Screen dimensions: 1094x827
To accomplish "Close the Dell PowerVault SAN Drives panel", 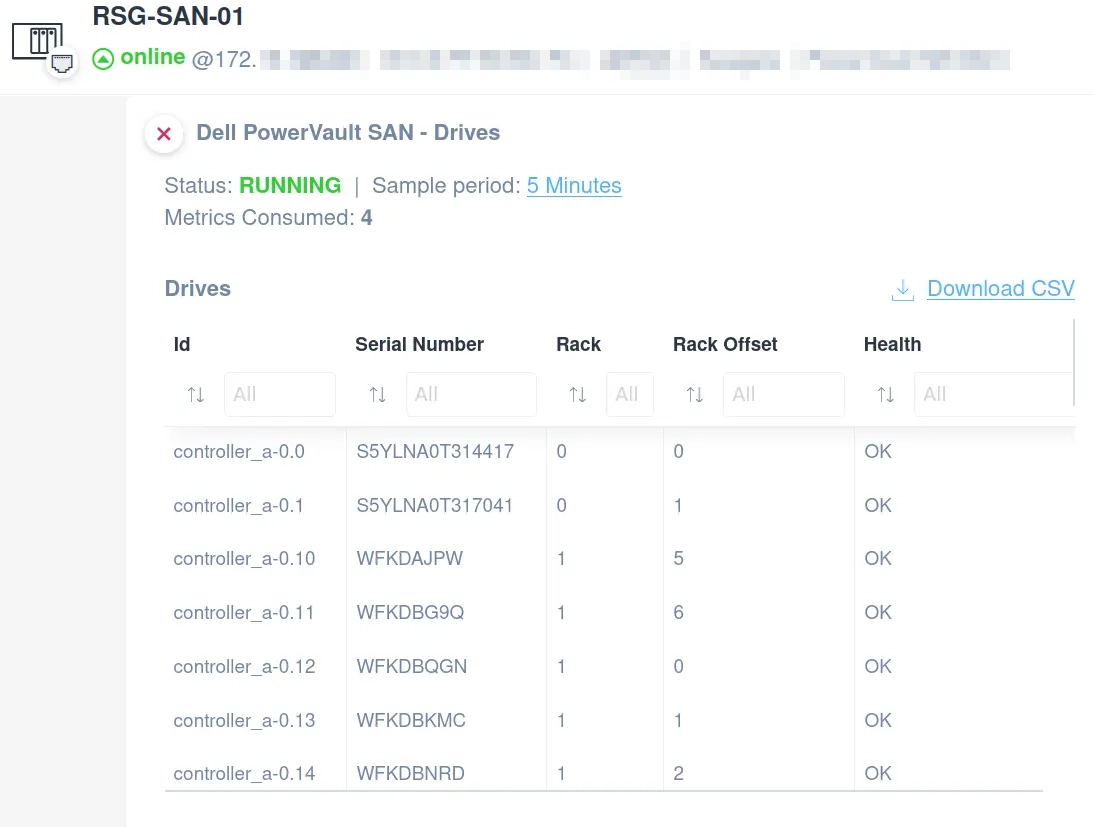I will pyautogui.click(x=163, y=133).
